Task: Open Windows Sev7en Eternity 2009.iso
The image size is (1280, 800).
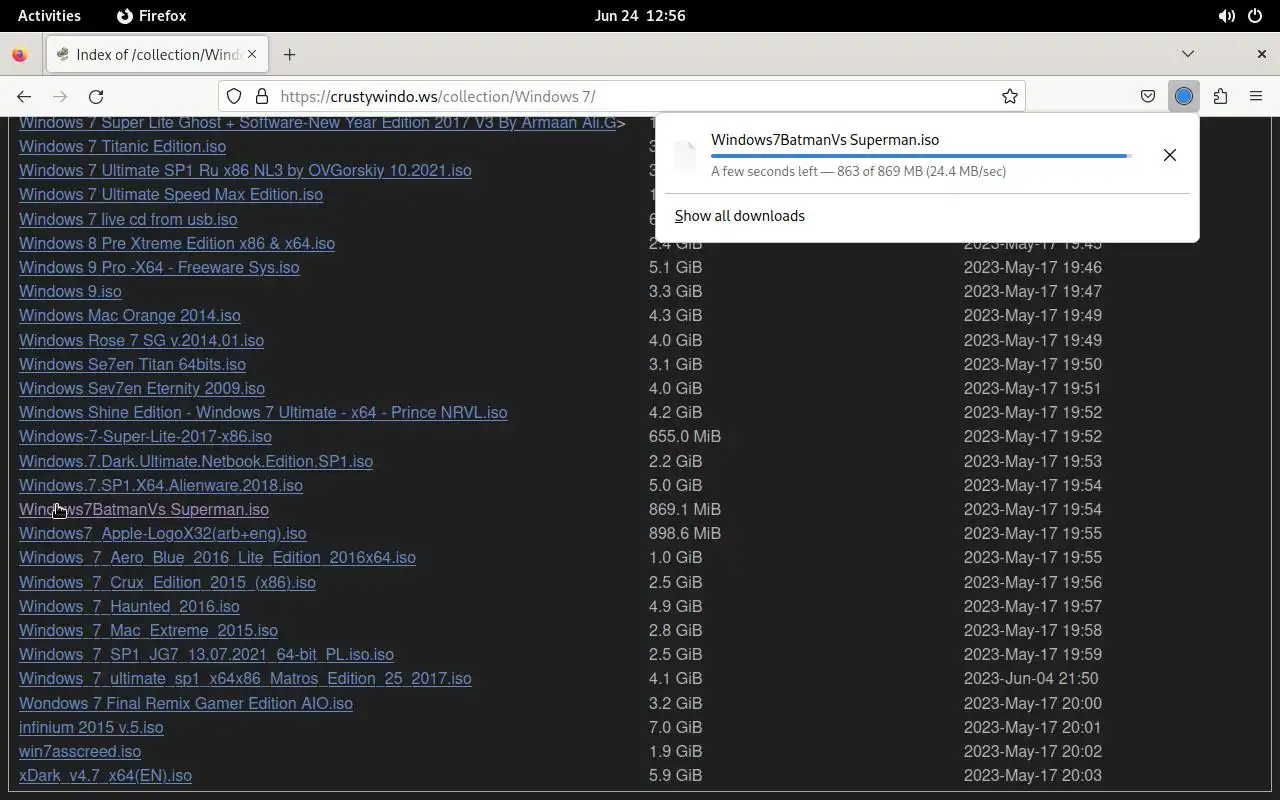Action: 142,388
